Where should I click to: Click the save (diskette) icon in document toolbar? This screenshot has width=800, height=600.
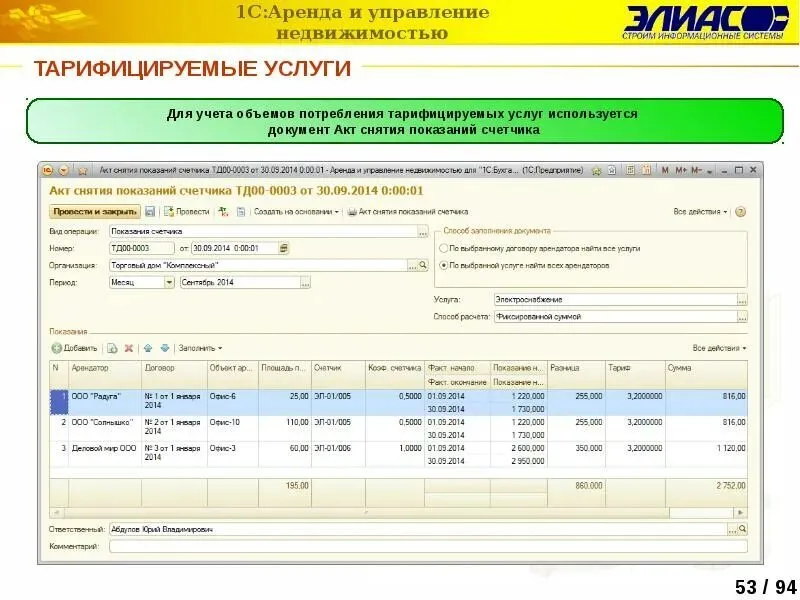pyautogui.click(x=150, y=211)
